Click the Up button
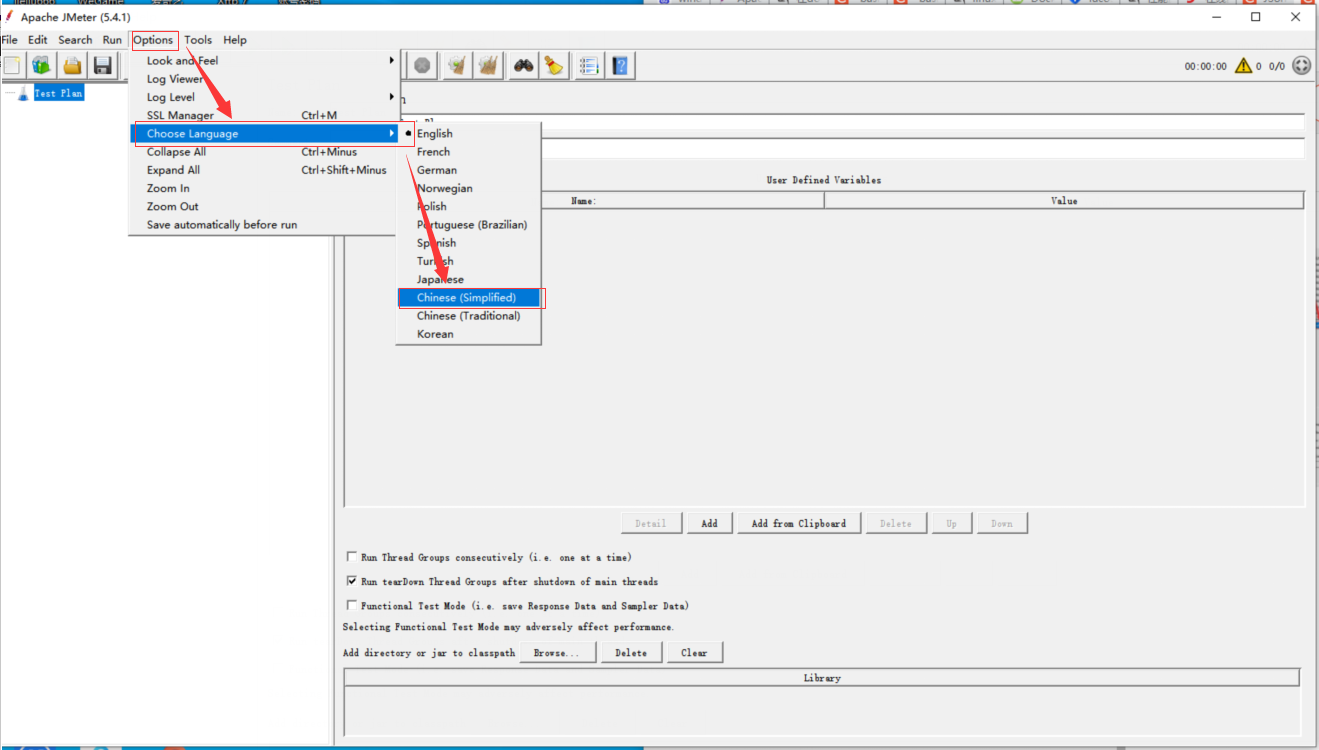1319x750 pixels. [951, 523]
